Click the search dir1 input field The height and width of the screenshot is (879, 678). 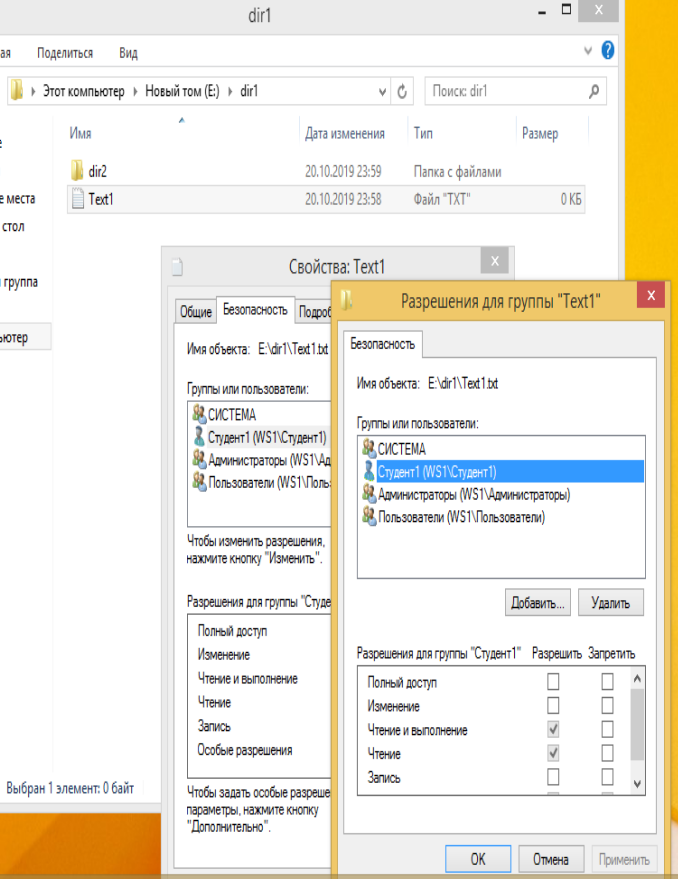click(x=505, y=92)
